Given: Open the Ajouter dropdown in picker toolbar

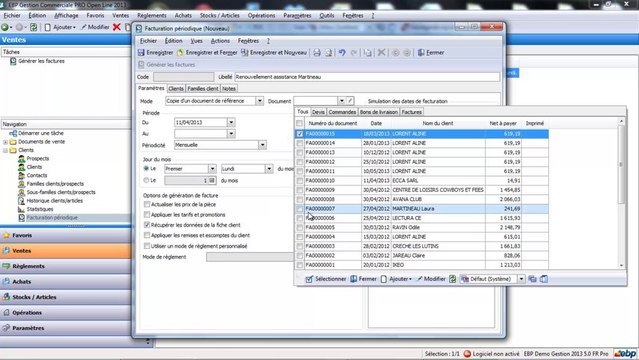Looking at the screenshot, I should [396, 279].
